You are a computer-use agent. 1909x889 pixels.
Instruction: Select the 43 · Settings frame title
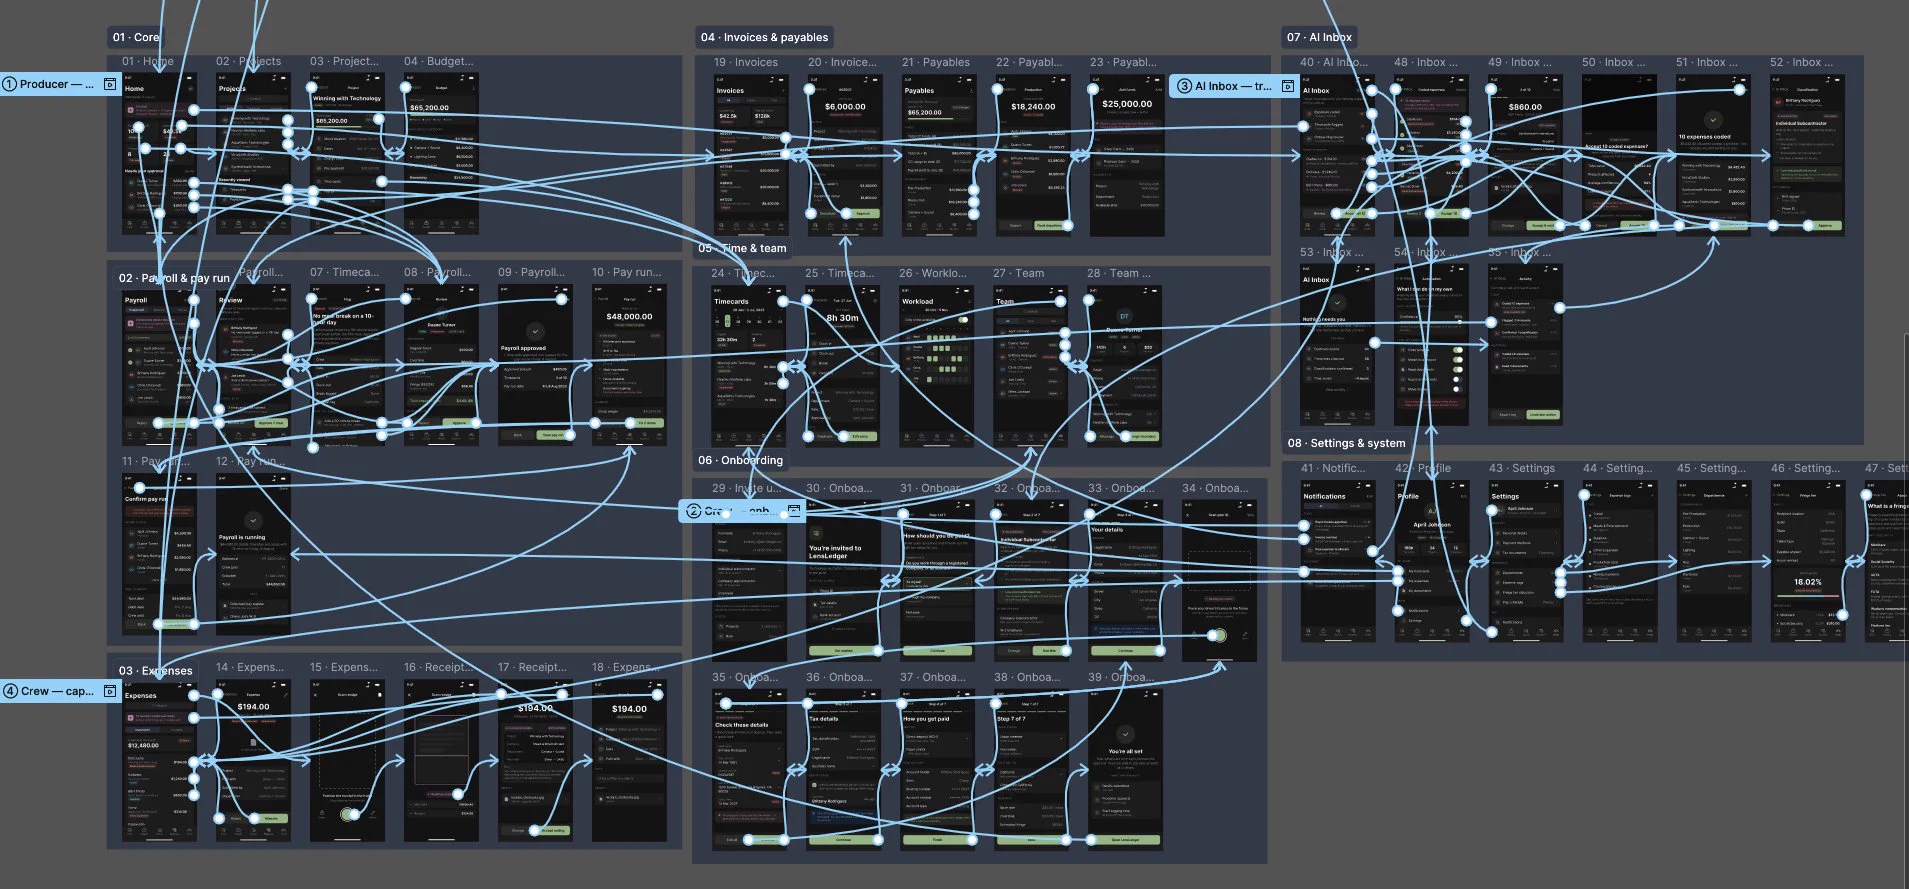pos(1522,468)
